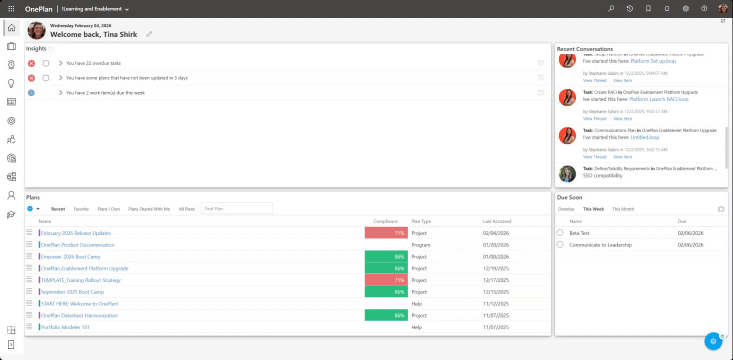Open the settings gear in top bar
Viewport: 733px width, 360px height.
tap(686, 8)
